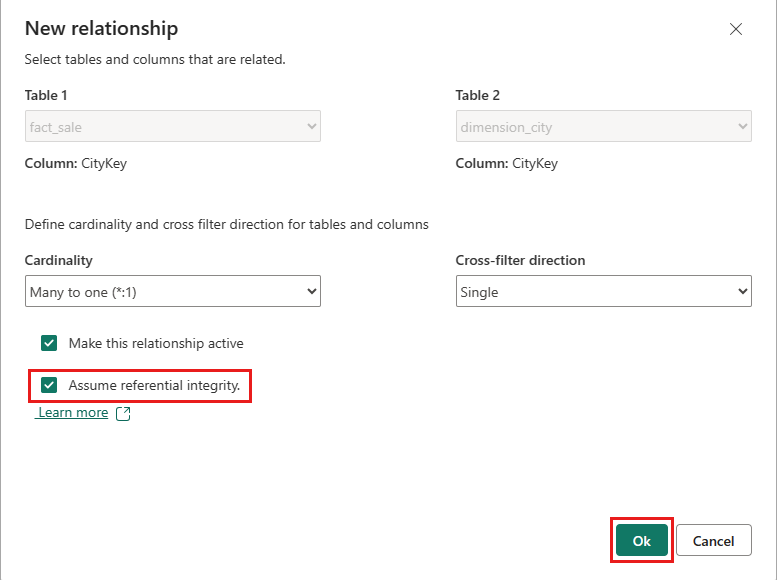777x580 pixels.
Task: Open the Cardinality 'Many to one (*:1)' dropdown
Action: tap(172, 292)
